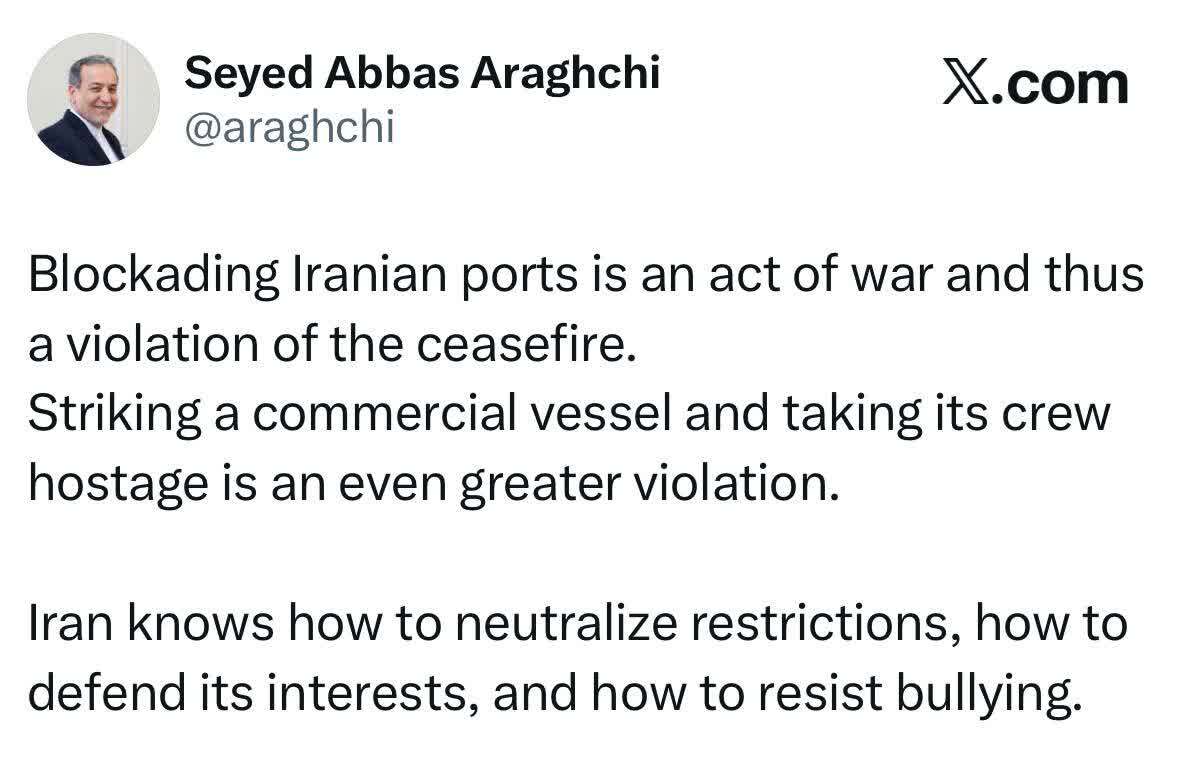Open the profile avatar photo

pos(92,100)
